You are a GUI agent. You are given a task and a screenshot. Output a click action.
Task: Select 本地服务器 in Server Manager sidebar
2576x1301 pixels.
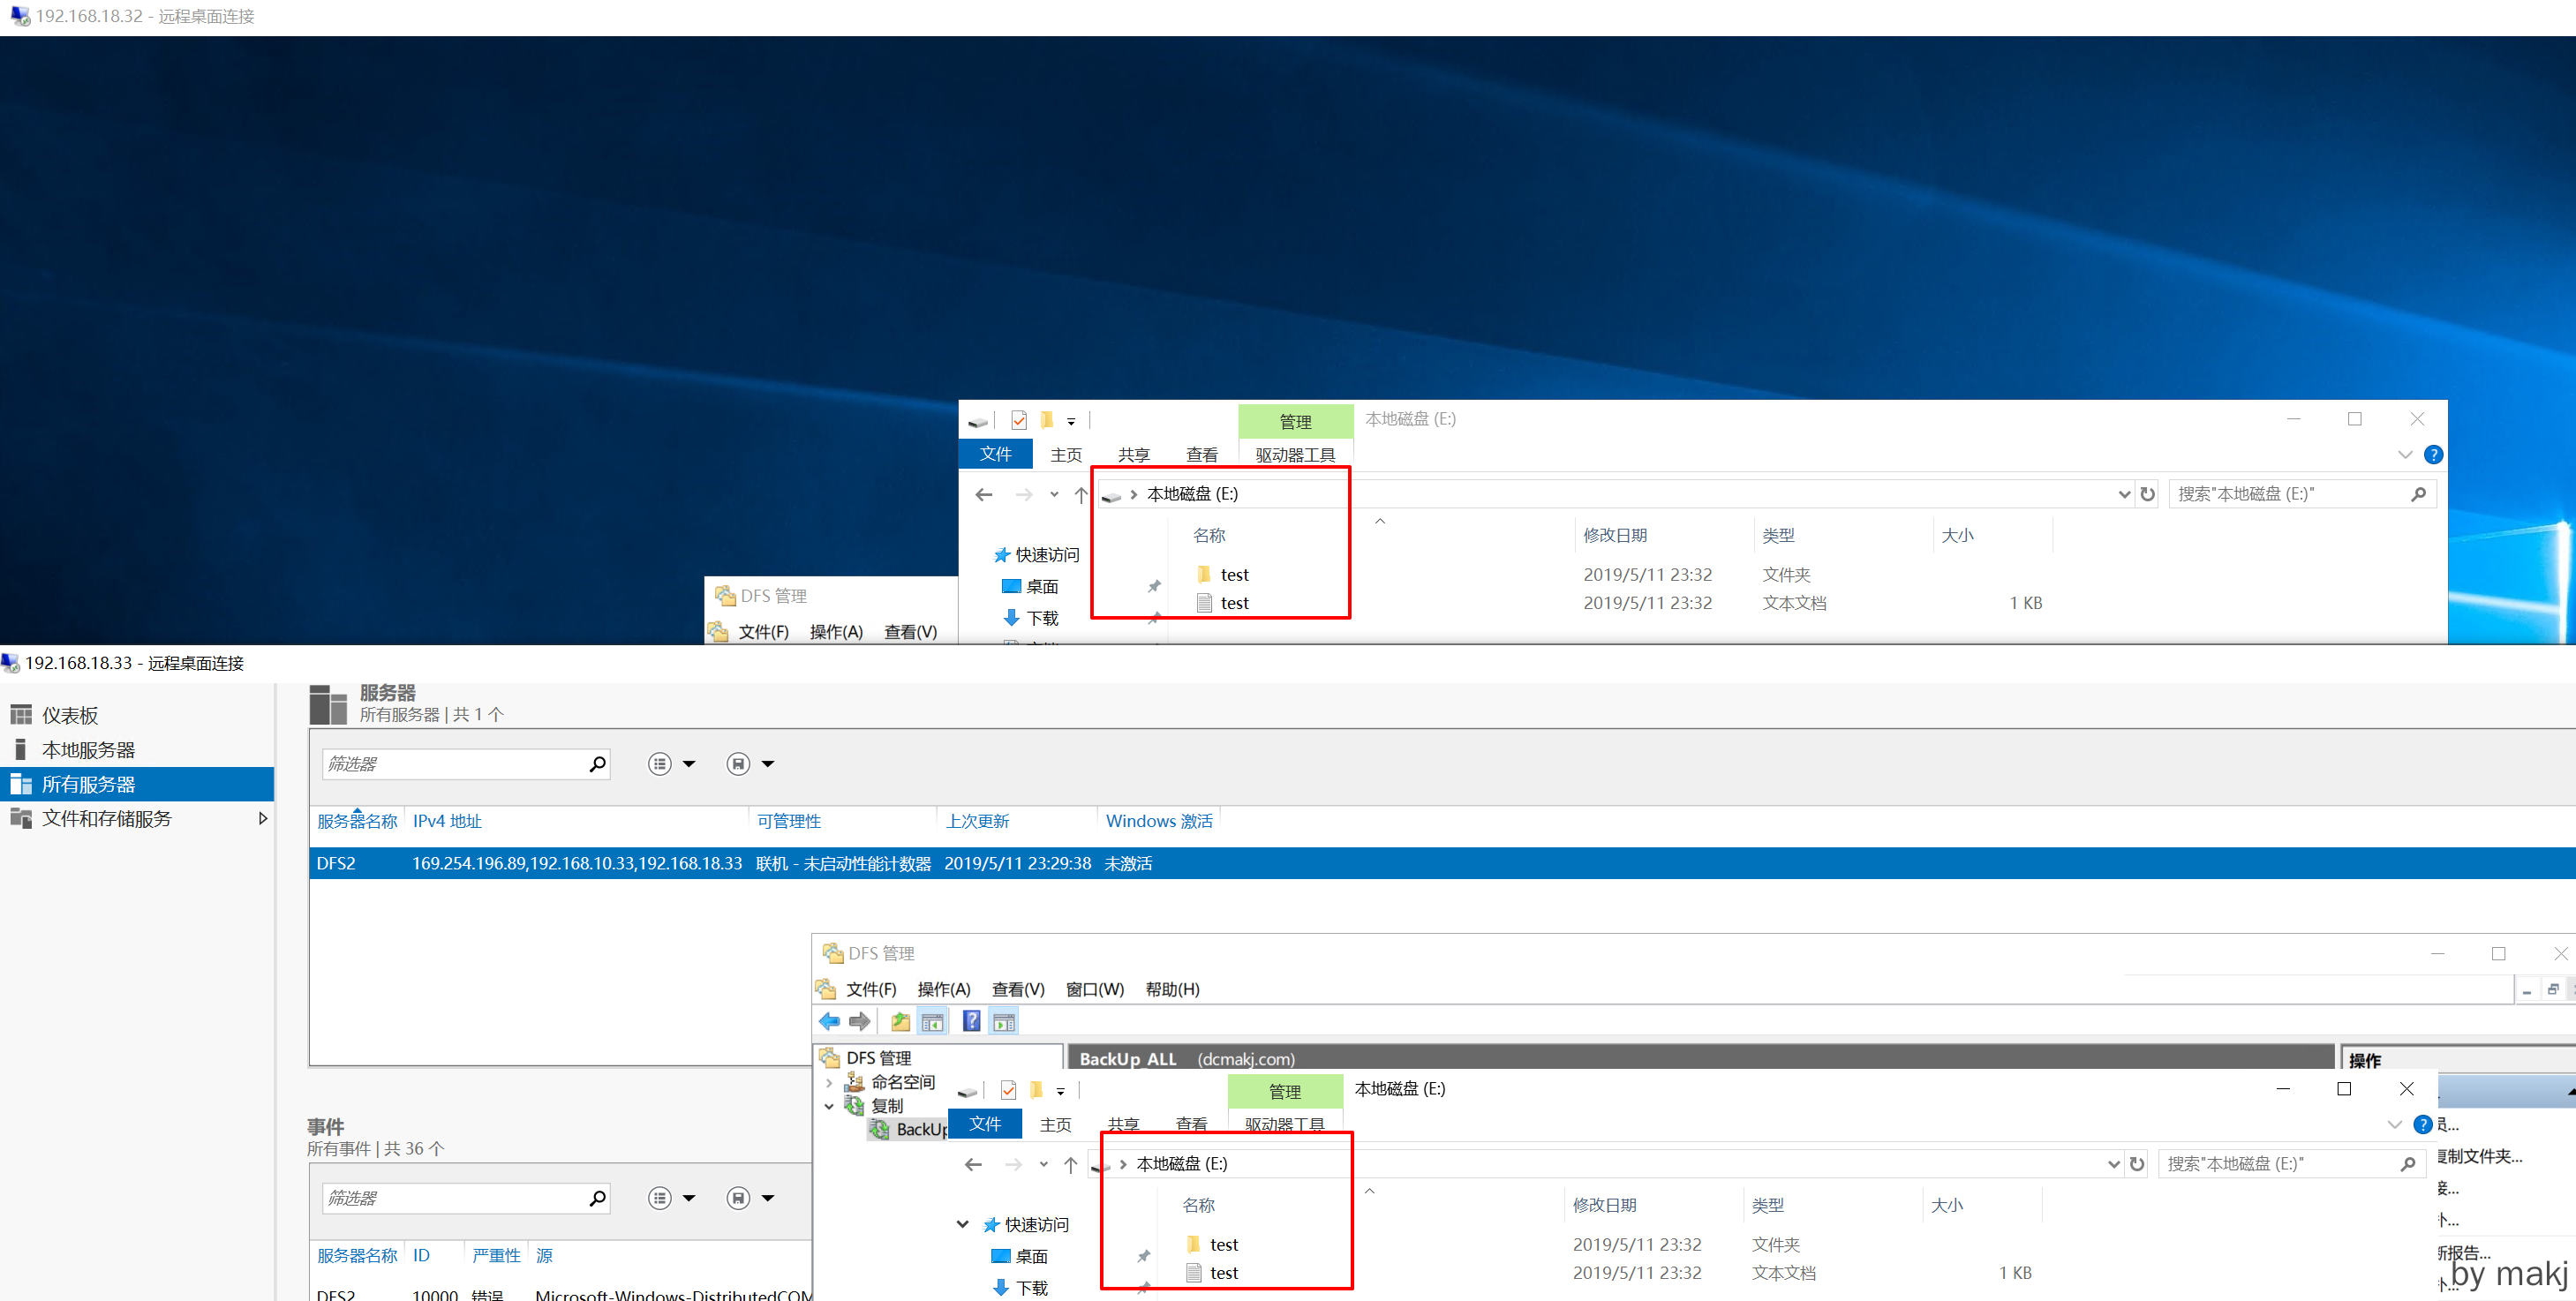[88, 750]
